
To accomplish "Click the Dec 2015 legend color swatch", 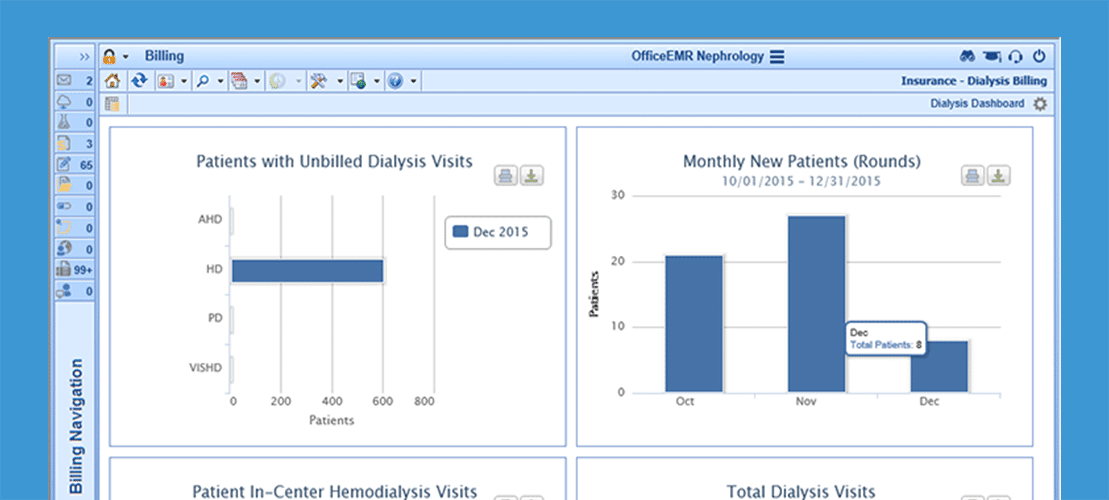I will (460, 232).
